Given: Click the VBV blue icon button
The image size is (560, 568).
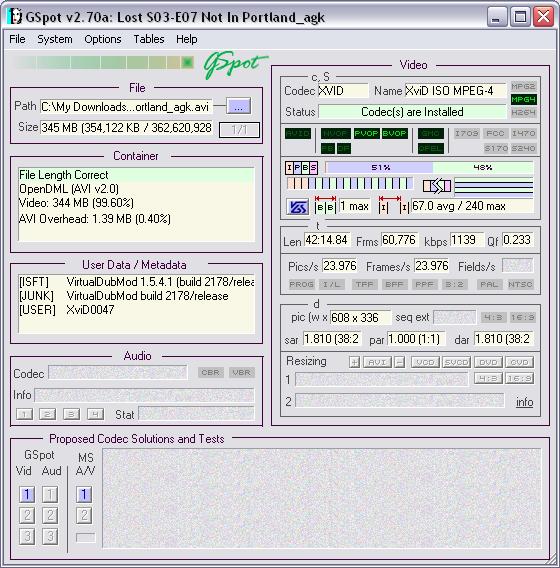Looking at the screenshot, I should pos(297,207).
